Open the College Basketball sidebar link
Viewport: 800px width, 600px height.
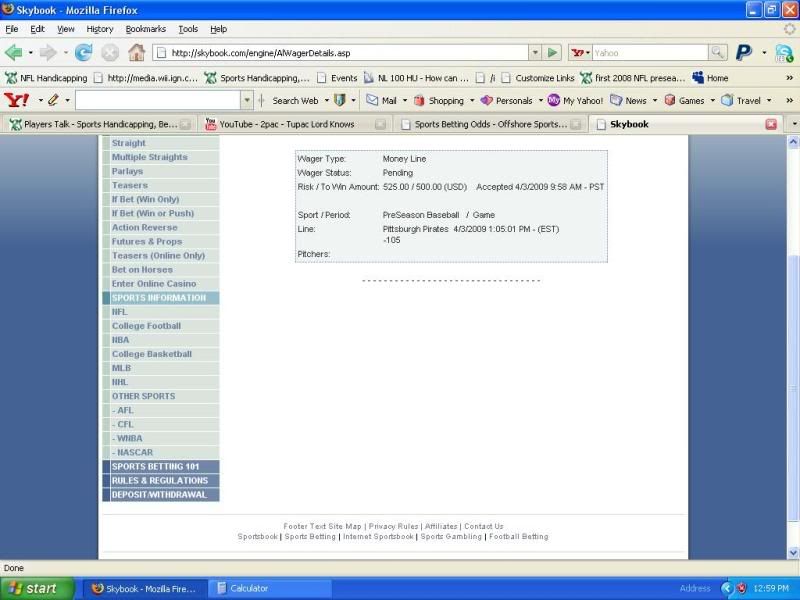coord(152,354)
